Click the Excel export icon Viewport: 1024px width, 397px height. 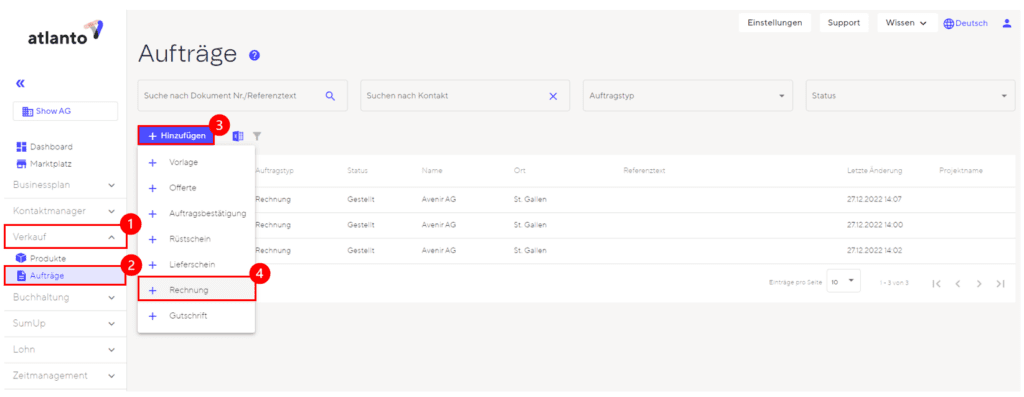pos(238,136)
